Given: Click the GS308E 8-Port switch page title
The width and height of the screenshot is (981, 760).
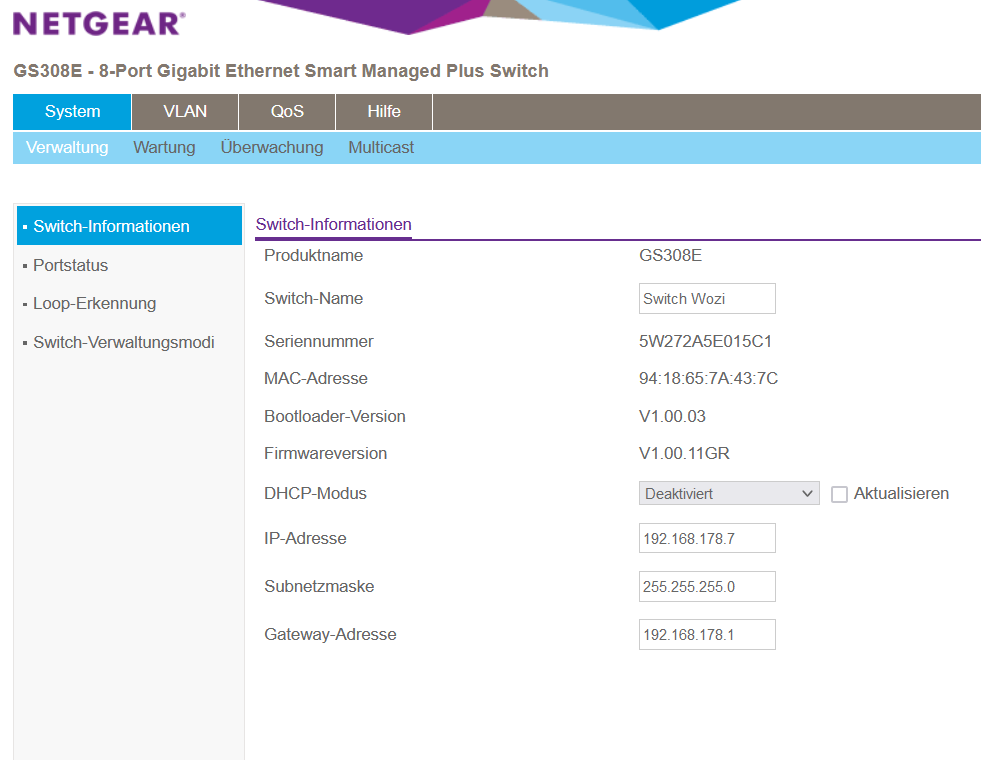Looking at the screenshot, I should pos(281,71).
